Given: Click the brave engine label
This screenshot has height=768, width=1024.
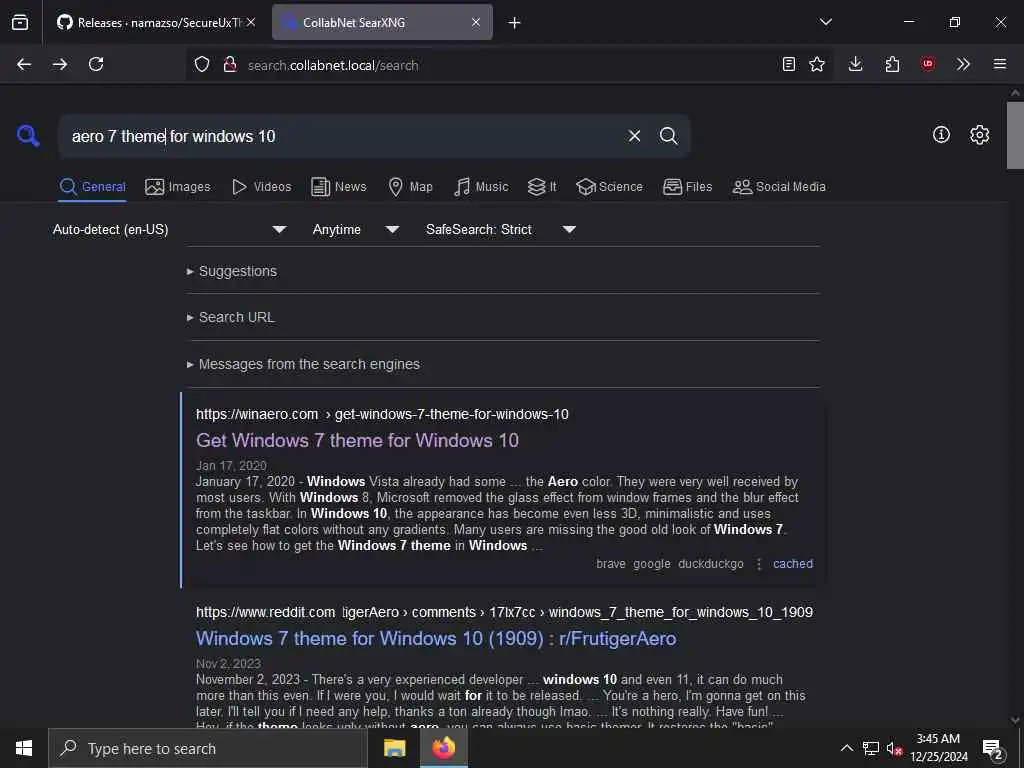Looking at the screenshot, I should pos(611,564).
